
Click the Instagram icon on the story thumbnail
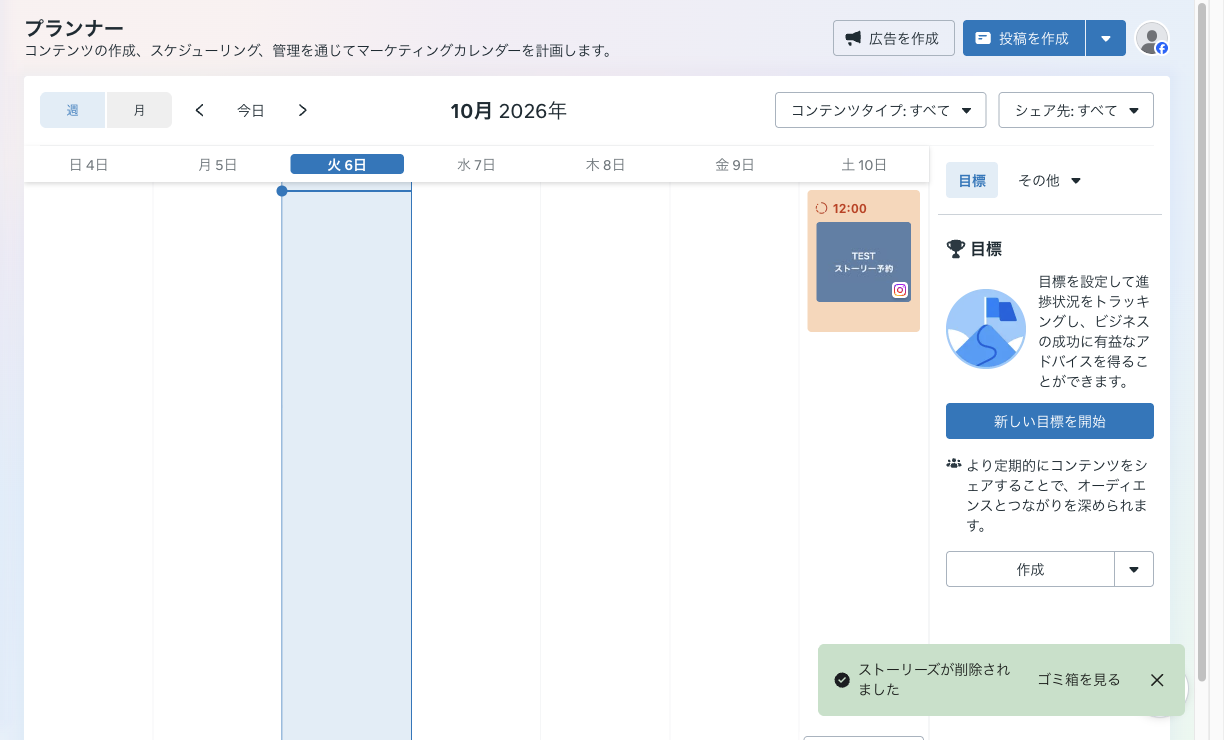pyautogui.click(x=900, y=290)
